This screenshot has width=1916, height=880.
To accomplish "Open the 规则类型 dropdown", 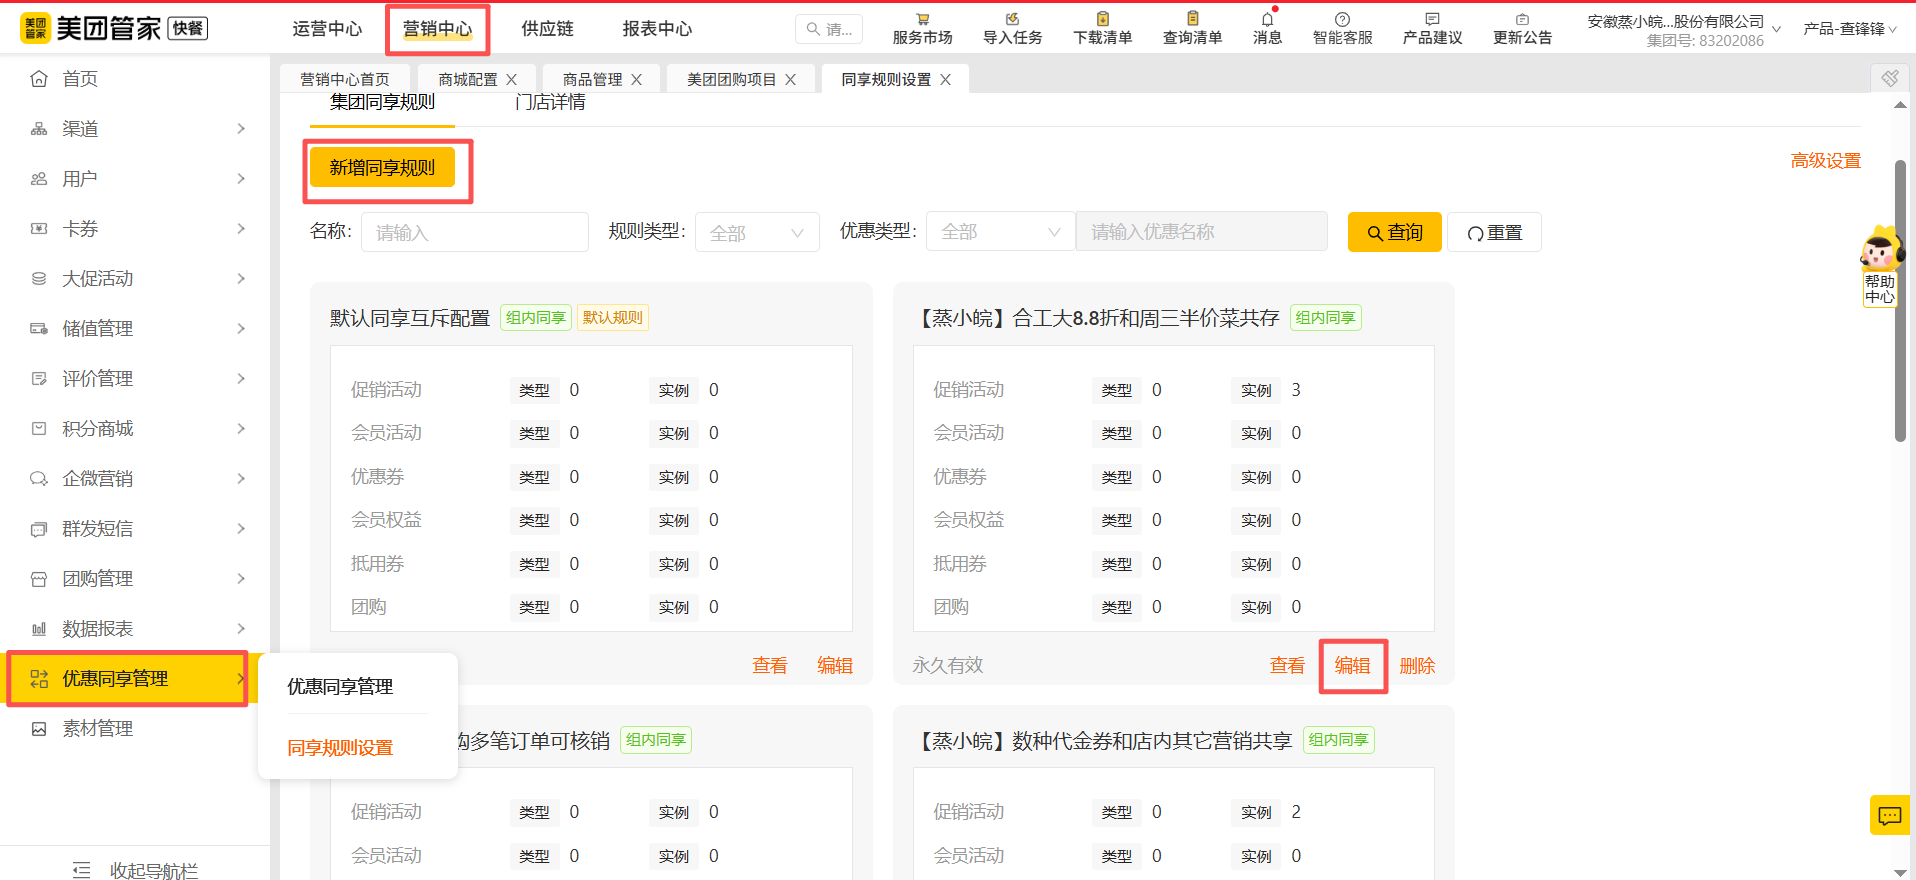I will tap(757, 232).
